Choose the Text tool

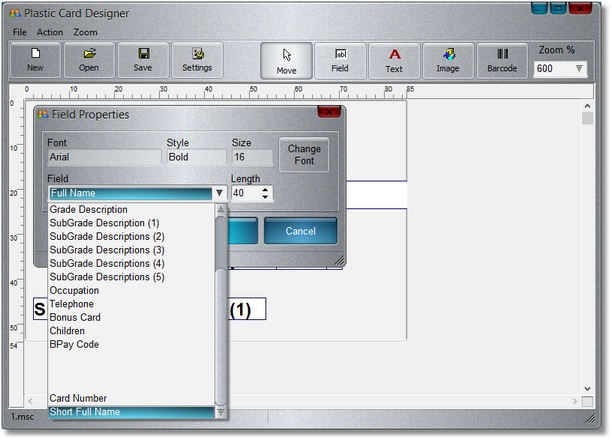coord(394,60)
